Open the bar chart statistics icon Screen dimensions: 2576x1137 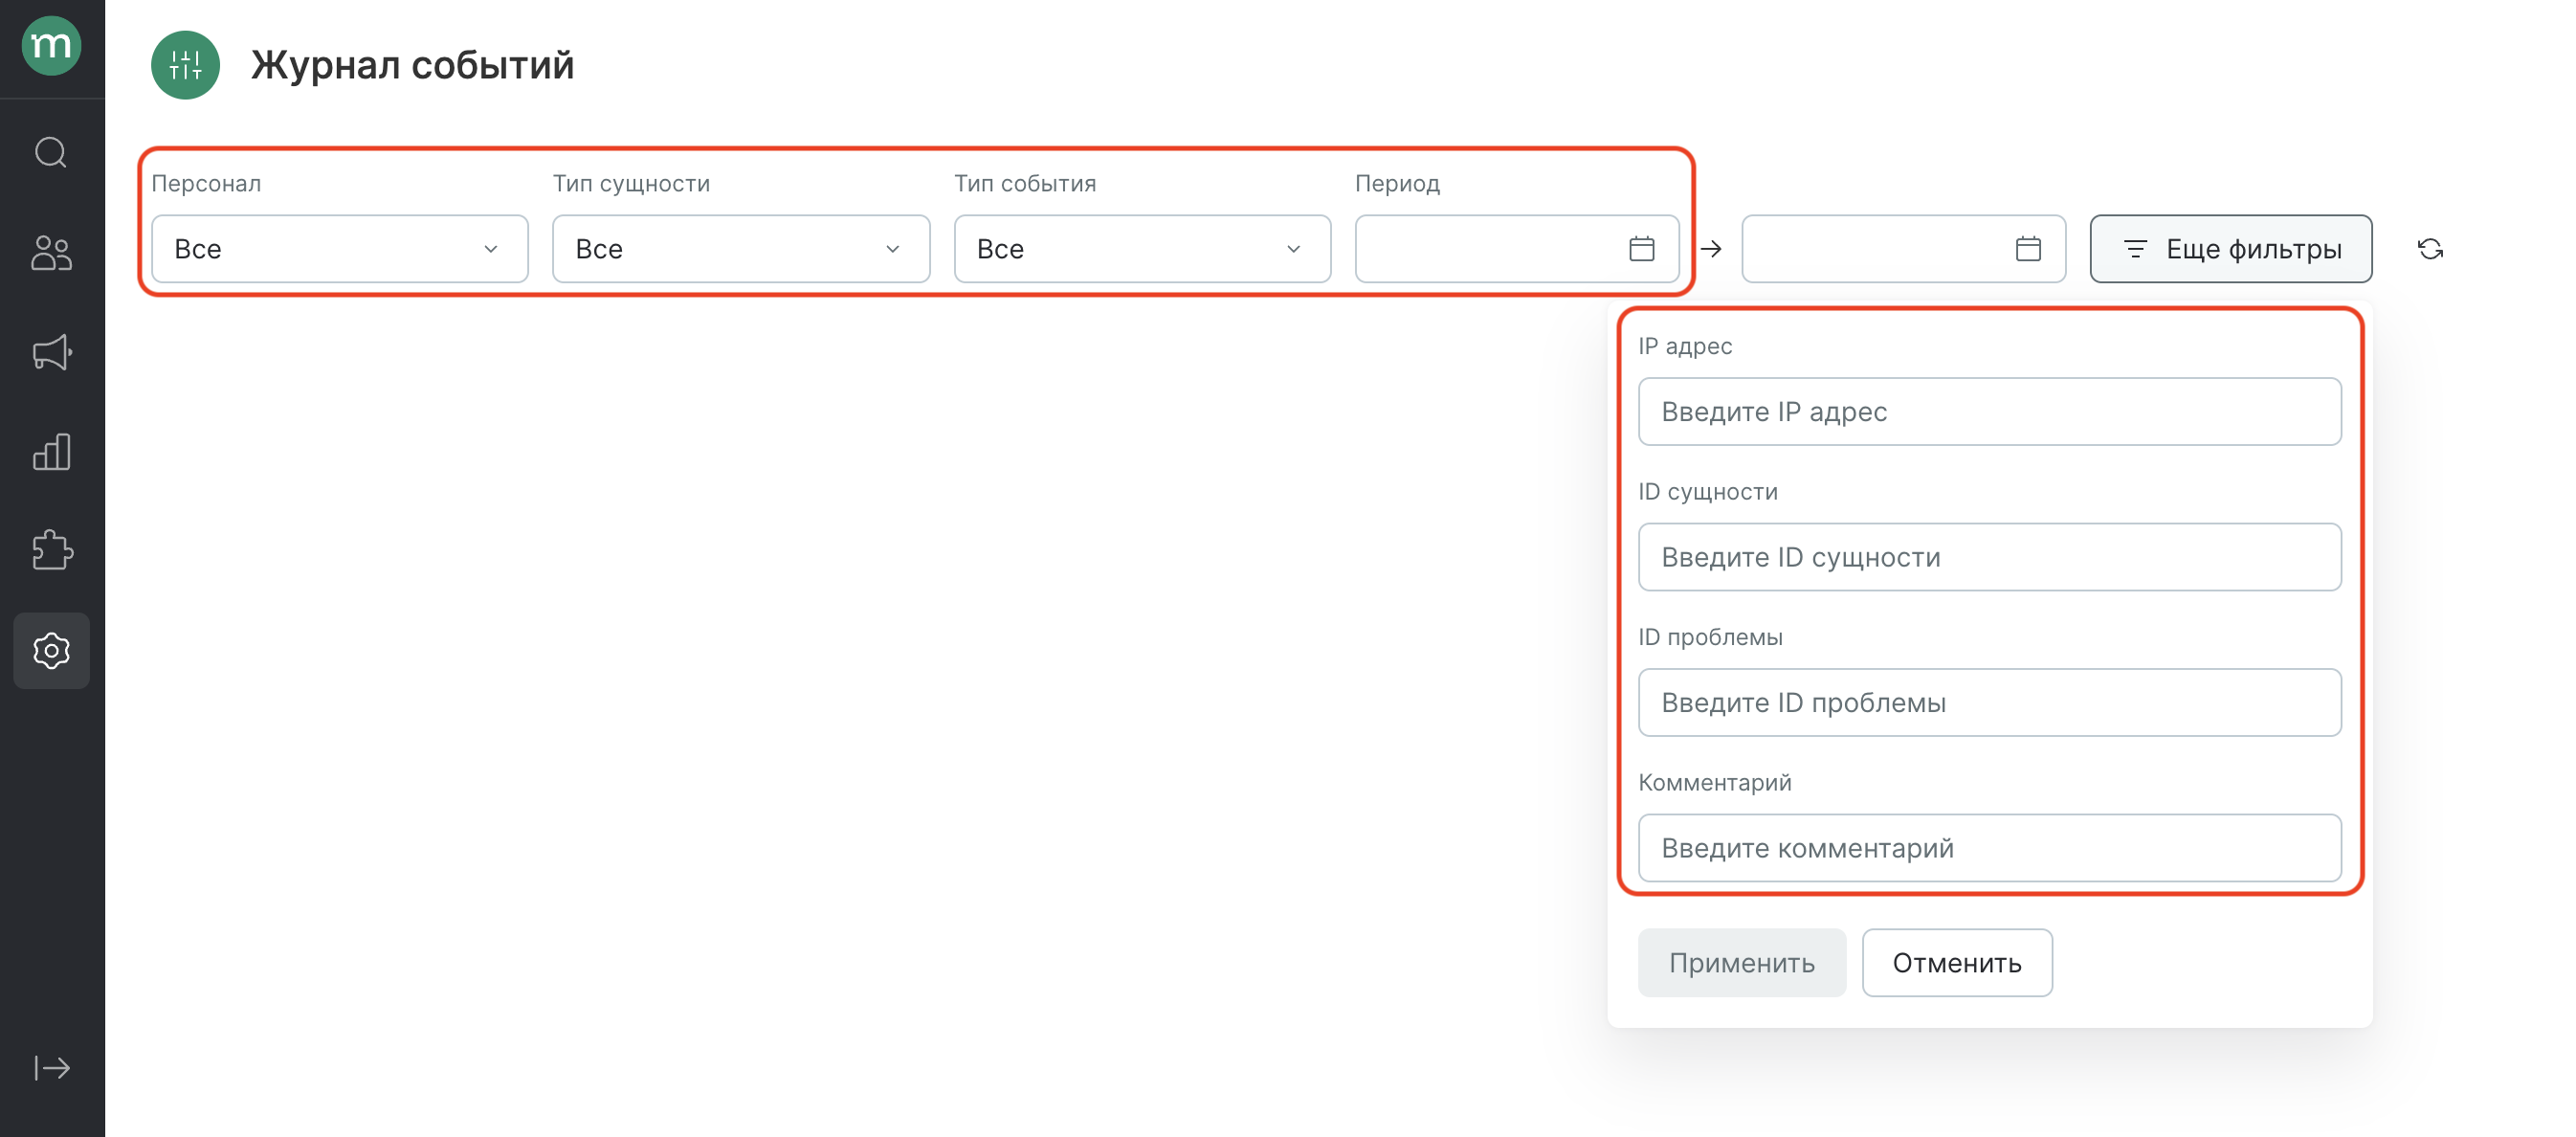(51, 452)
